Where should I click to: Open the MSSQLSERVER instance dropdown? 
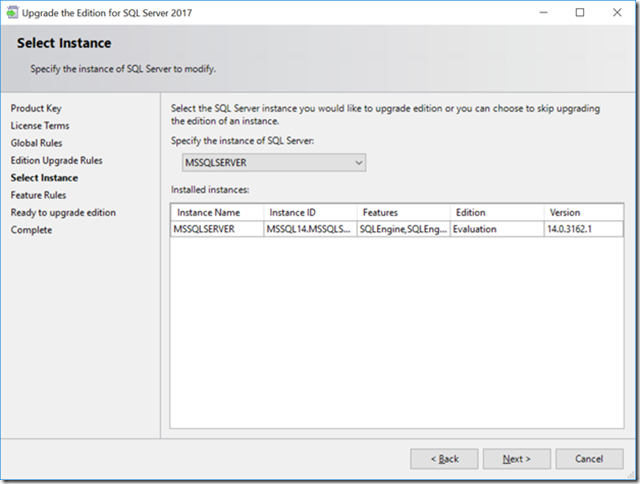[273, 162]
